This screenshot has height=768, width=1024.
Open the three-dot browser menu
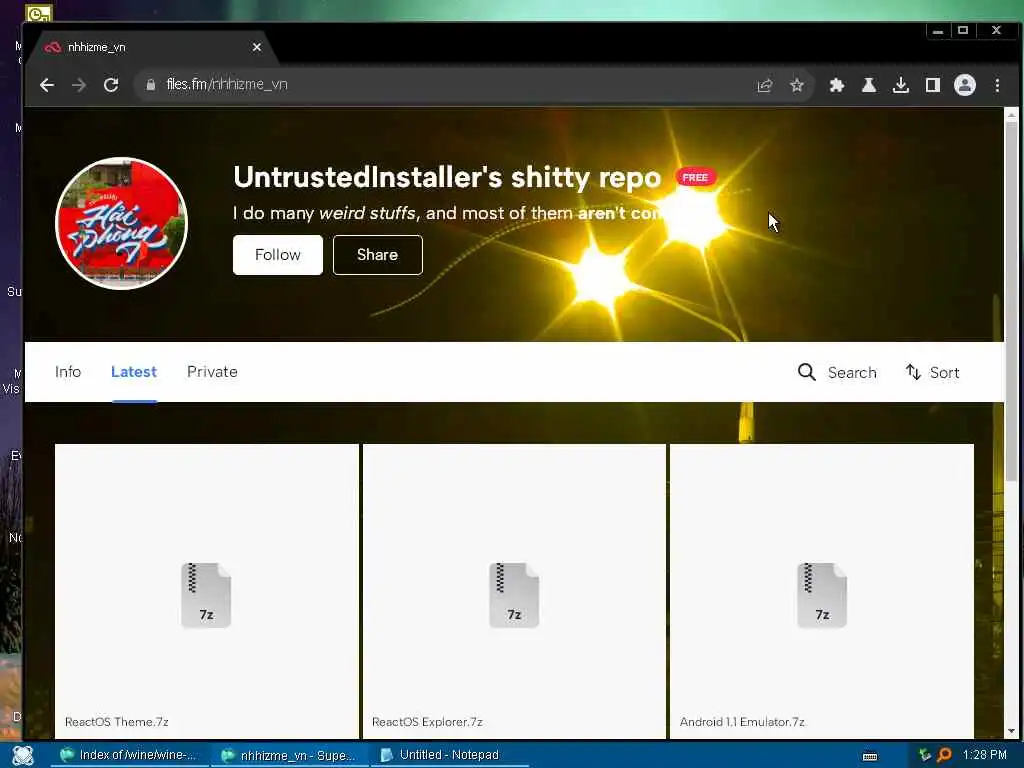coord(997,85)
